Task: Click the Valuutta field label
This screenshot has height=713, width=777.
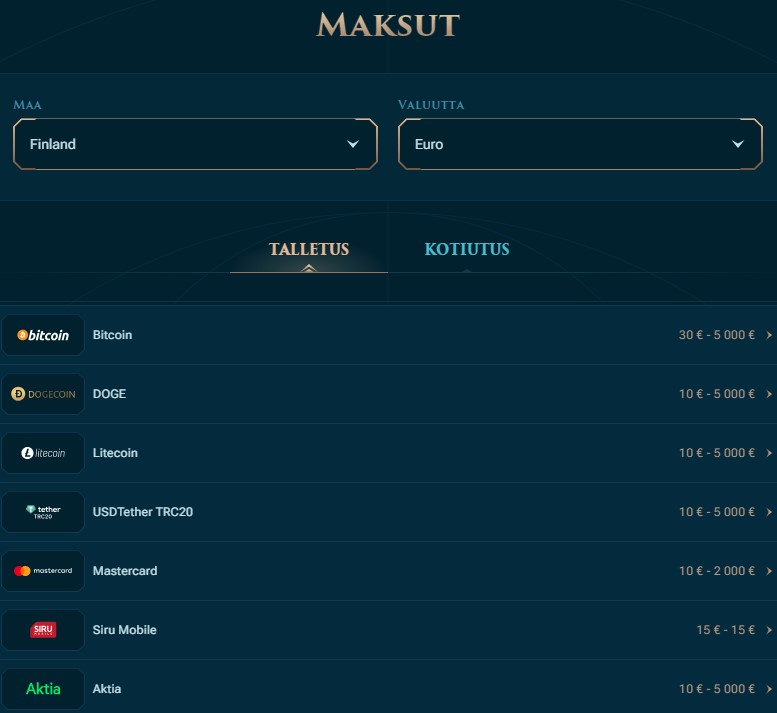Action: pyautogui.click(x=431, y=105)
